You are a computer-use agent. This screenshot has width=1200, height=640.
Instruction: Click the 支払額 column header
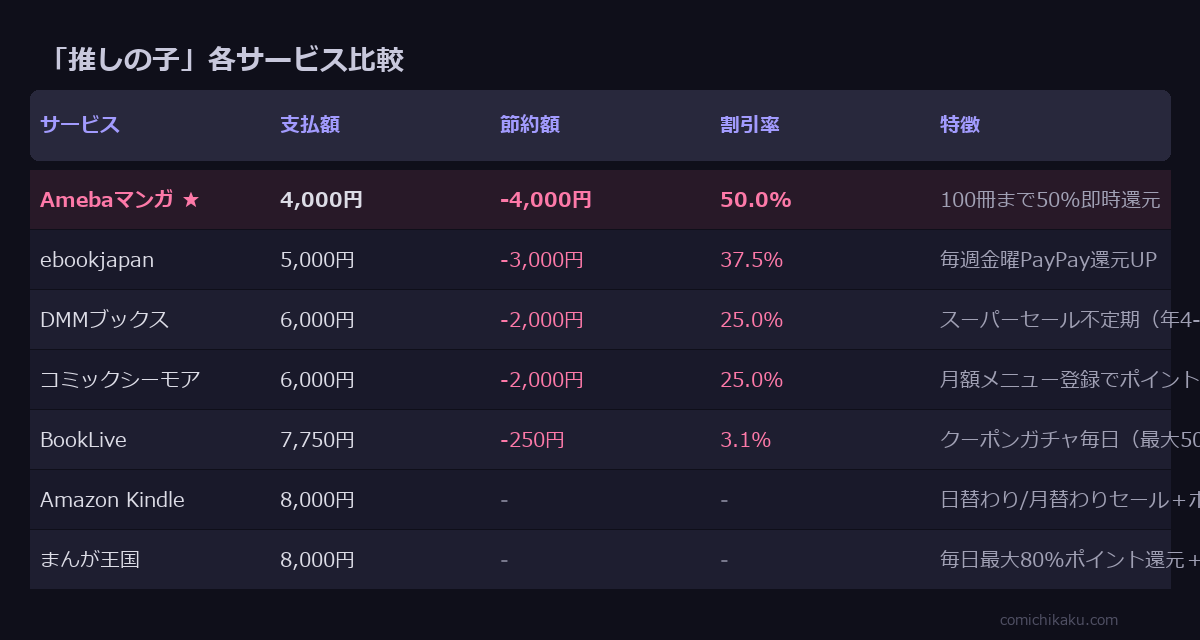coord(310,125)
